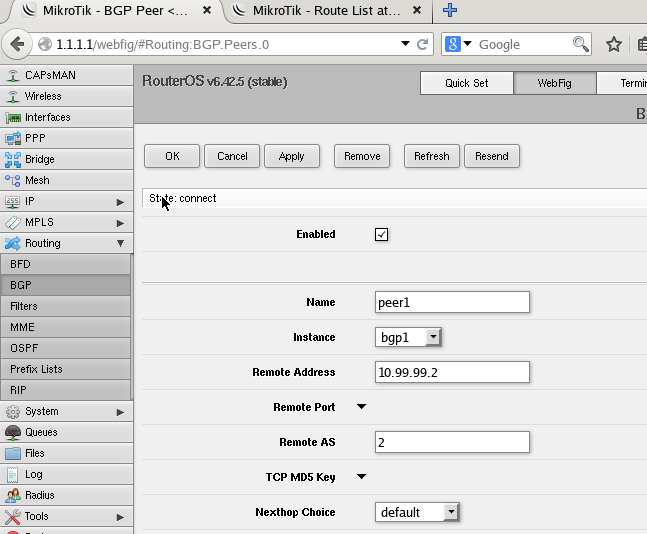Open the URL history dropdown arrow
The image size is (647, 534).
[405, 43]
